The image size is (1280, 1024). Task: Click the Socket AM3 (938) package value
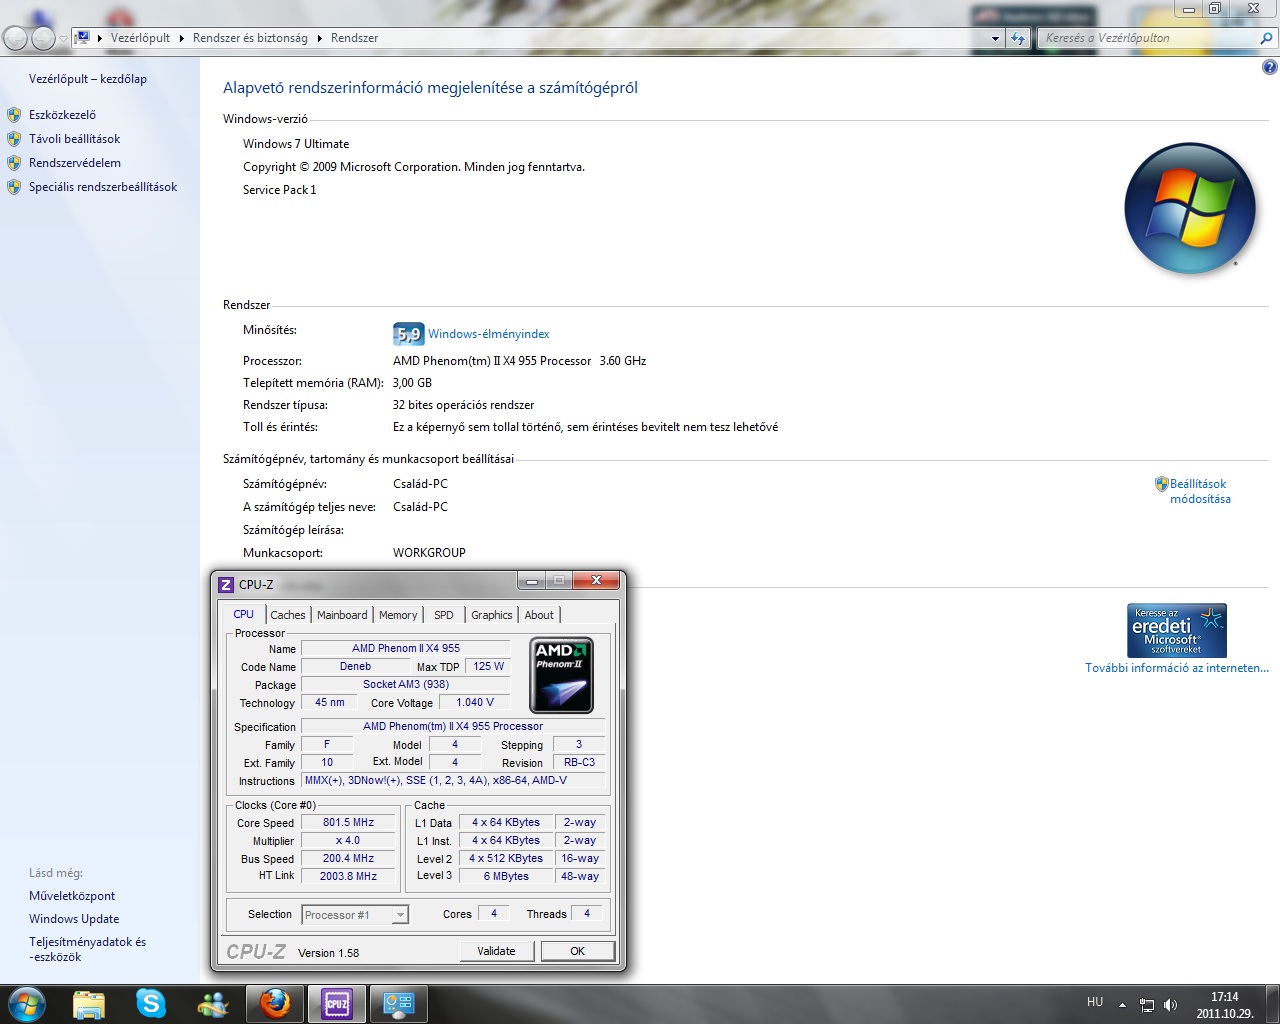pyautogui.click(x=406, y=684)
